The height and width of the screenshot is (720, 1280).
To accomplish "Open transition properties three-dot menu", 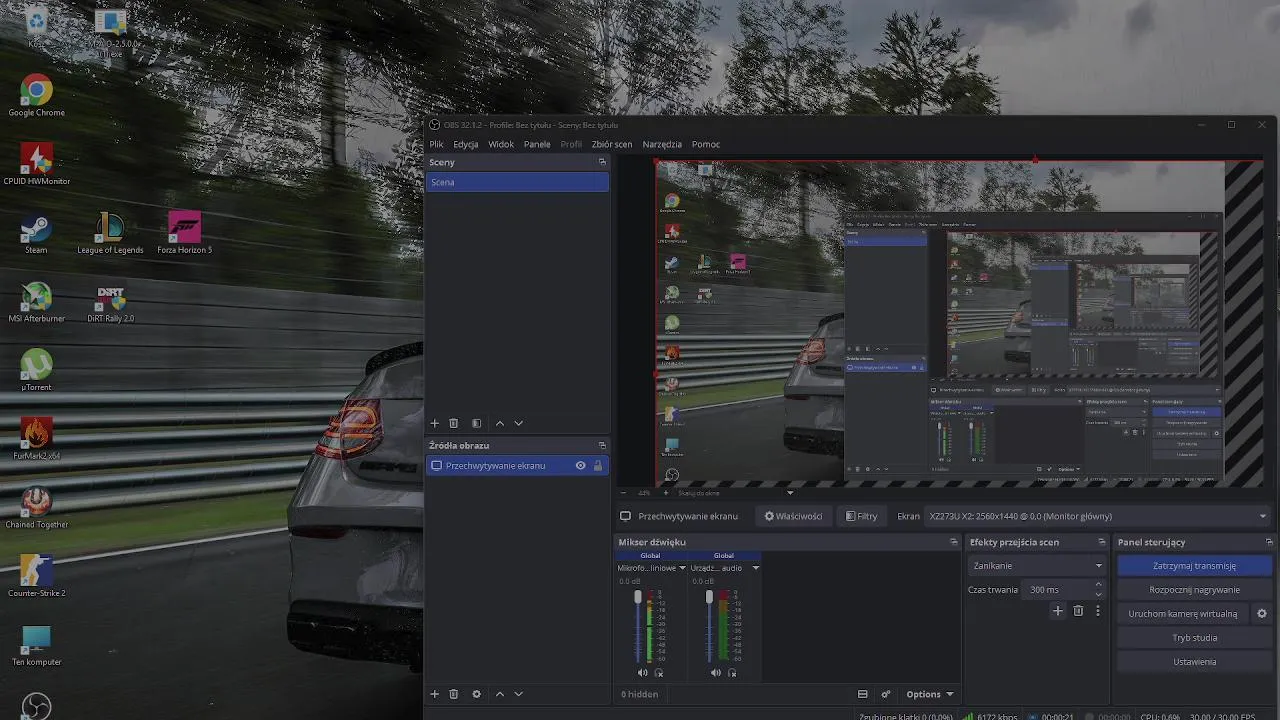I will coord(1097,611).
